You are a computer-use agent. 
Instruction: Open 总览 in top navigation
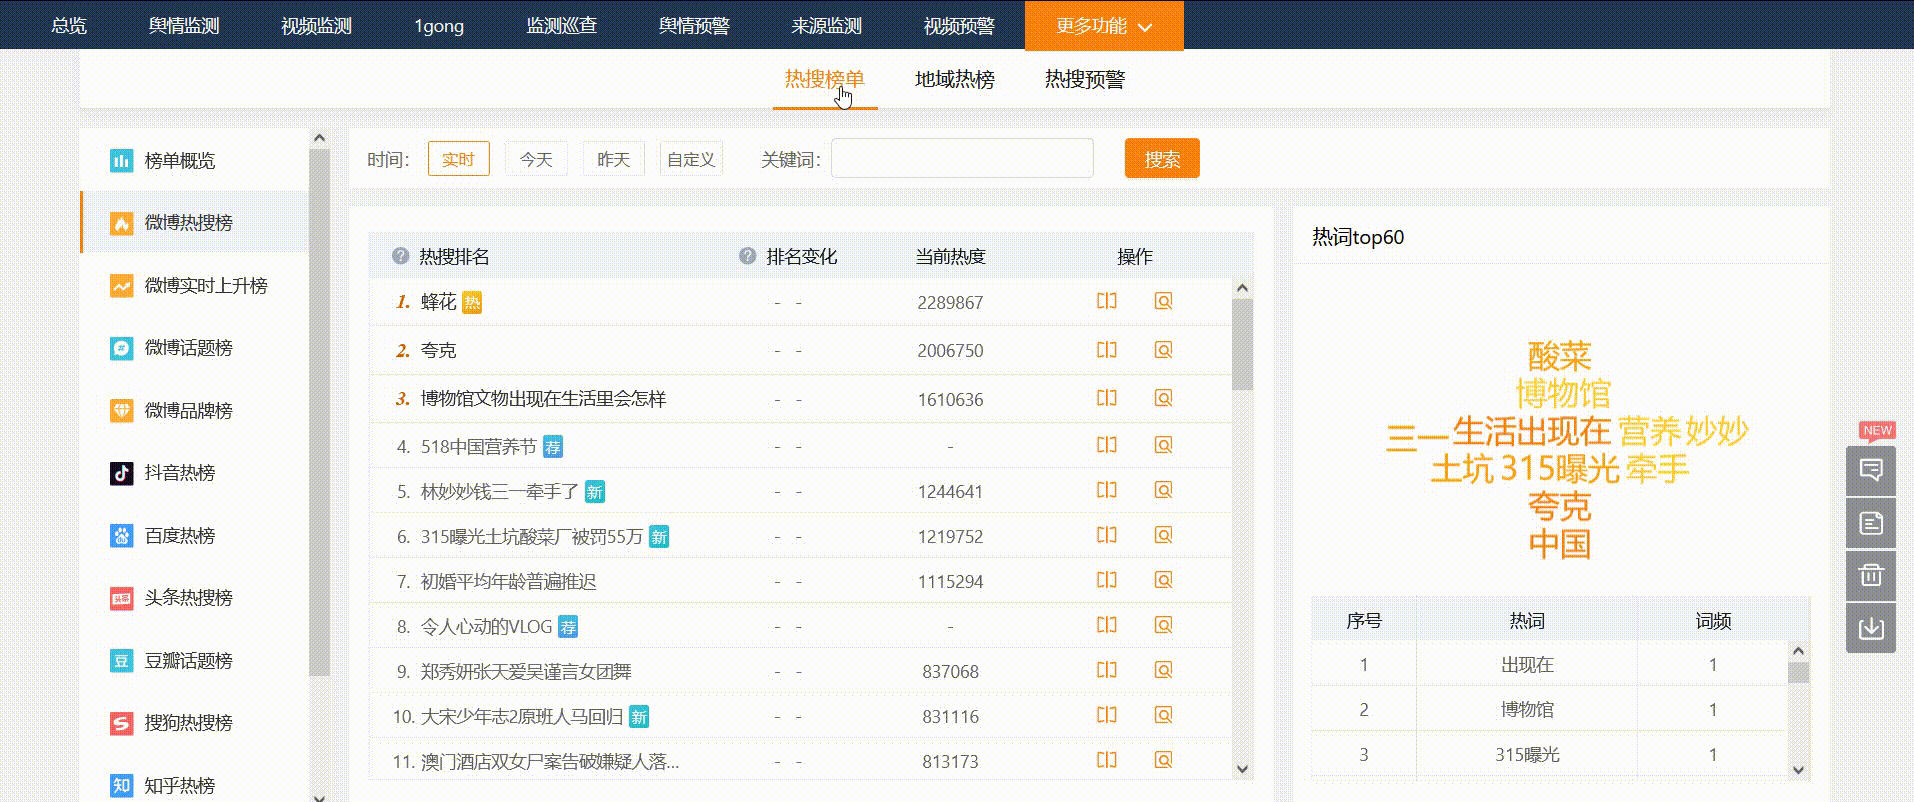pyautogui.click(x=69, y=26)
